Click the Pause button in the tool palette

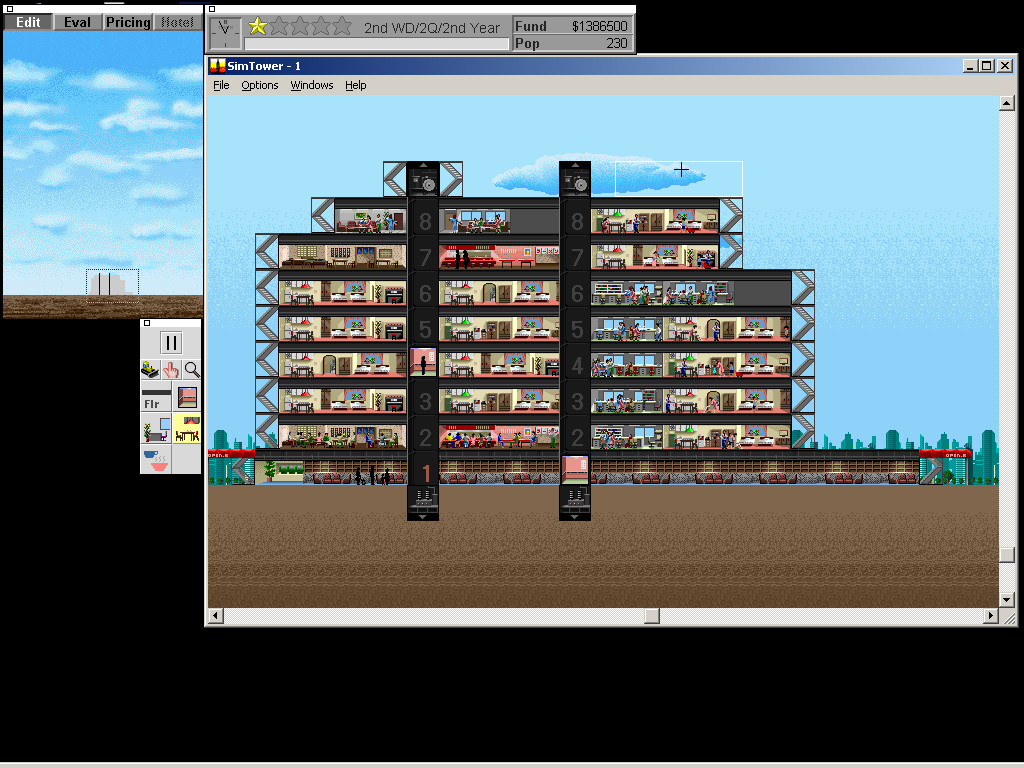pyautogui.click(x=171, y=343)
